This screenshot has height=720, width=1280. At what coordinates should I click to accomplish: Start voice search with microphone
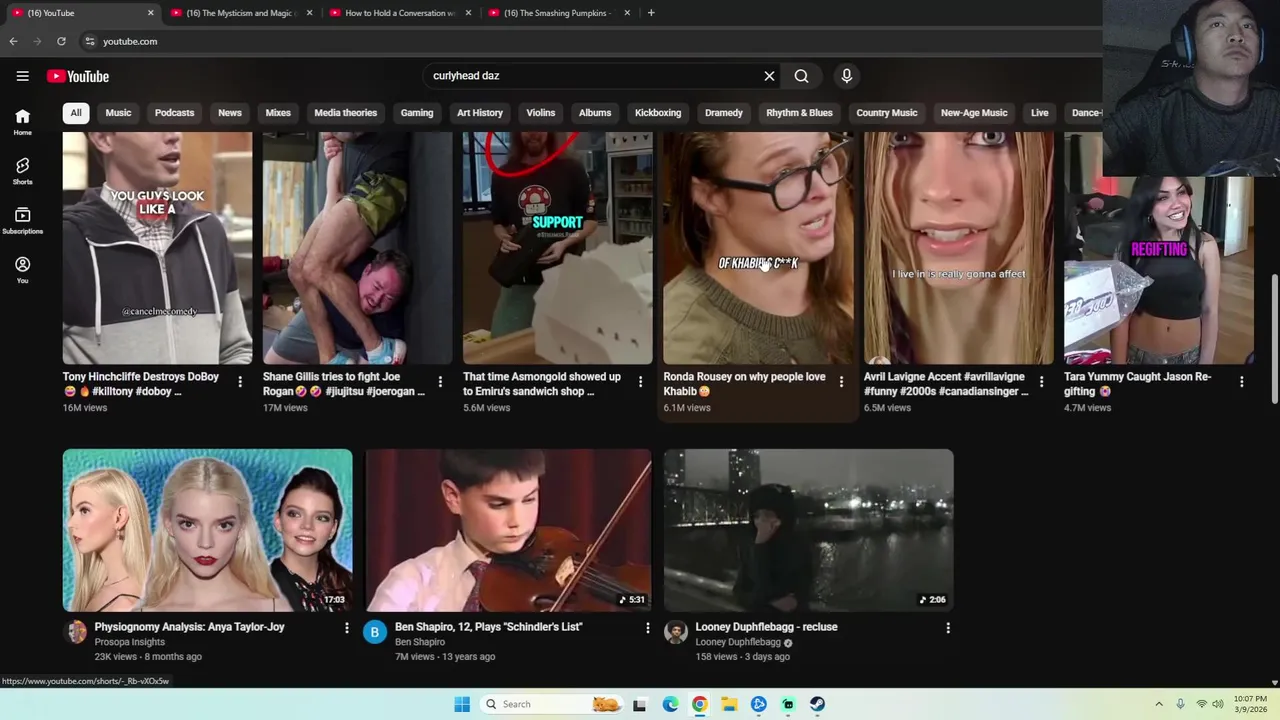[x=846, y=76]
